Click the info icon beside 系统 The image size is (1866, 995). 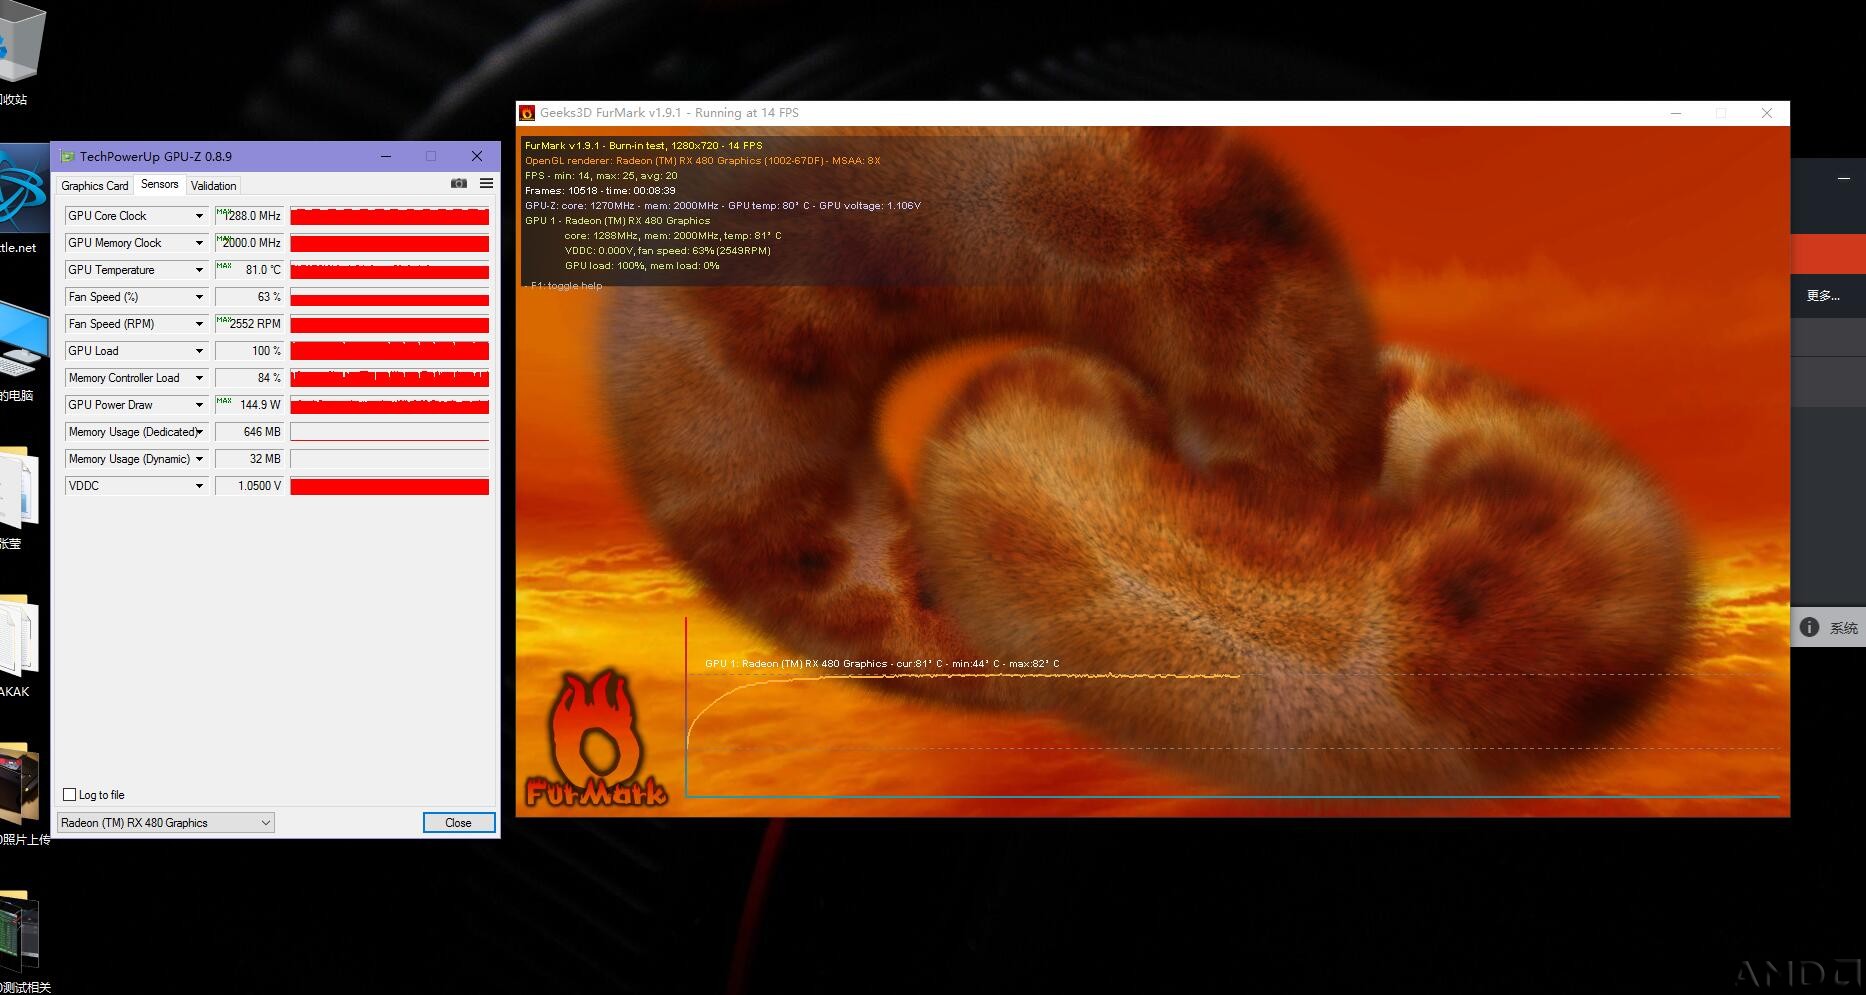tap(1809, 627)
